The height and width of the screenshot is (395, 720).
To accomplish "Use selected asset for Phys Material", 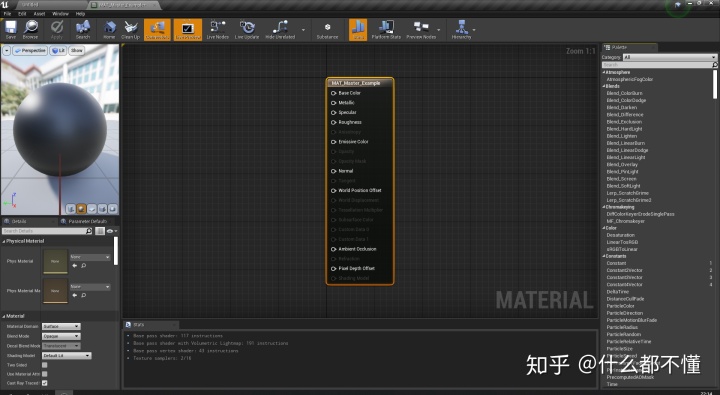I will pyautogui.click(x=75, y=265).
